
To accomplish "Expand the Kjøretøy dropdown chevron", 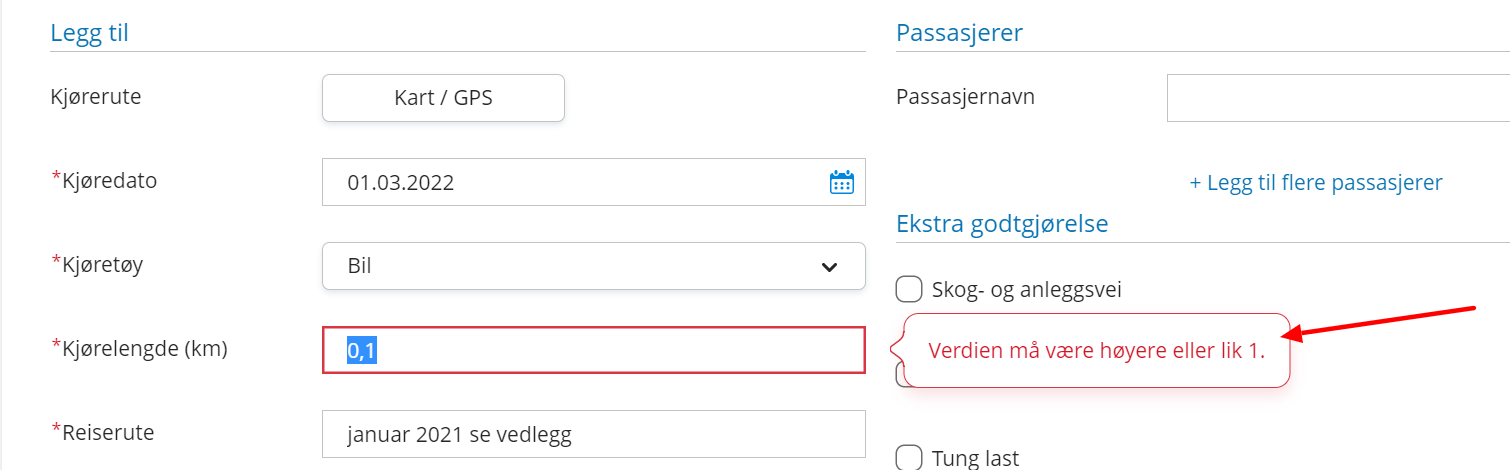I will click(x=829, y=267).
